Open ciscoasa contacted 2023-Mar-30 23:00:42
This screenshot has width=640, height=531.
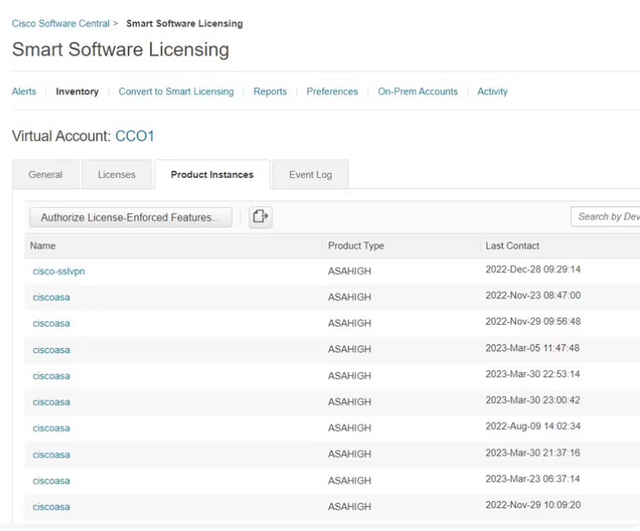coord(51,402)
